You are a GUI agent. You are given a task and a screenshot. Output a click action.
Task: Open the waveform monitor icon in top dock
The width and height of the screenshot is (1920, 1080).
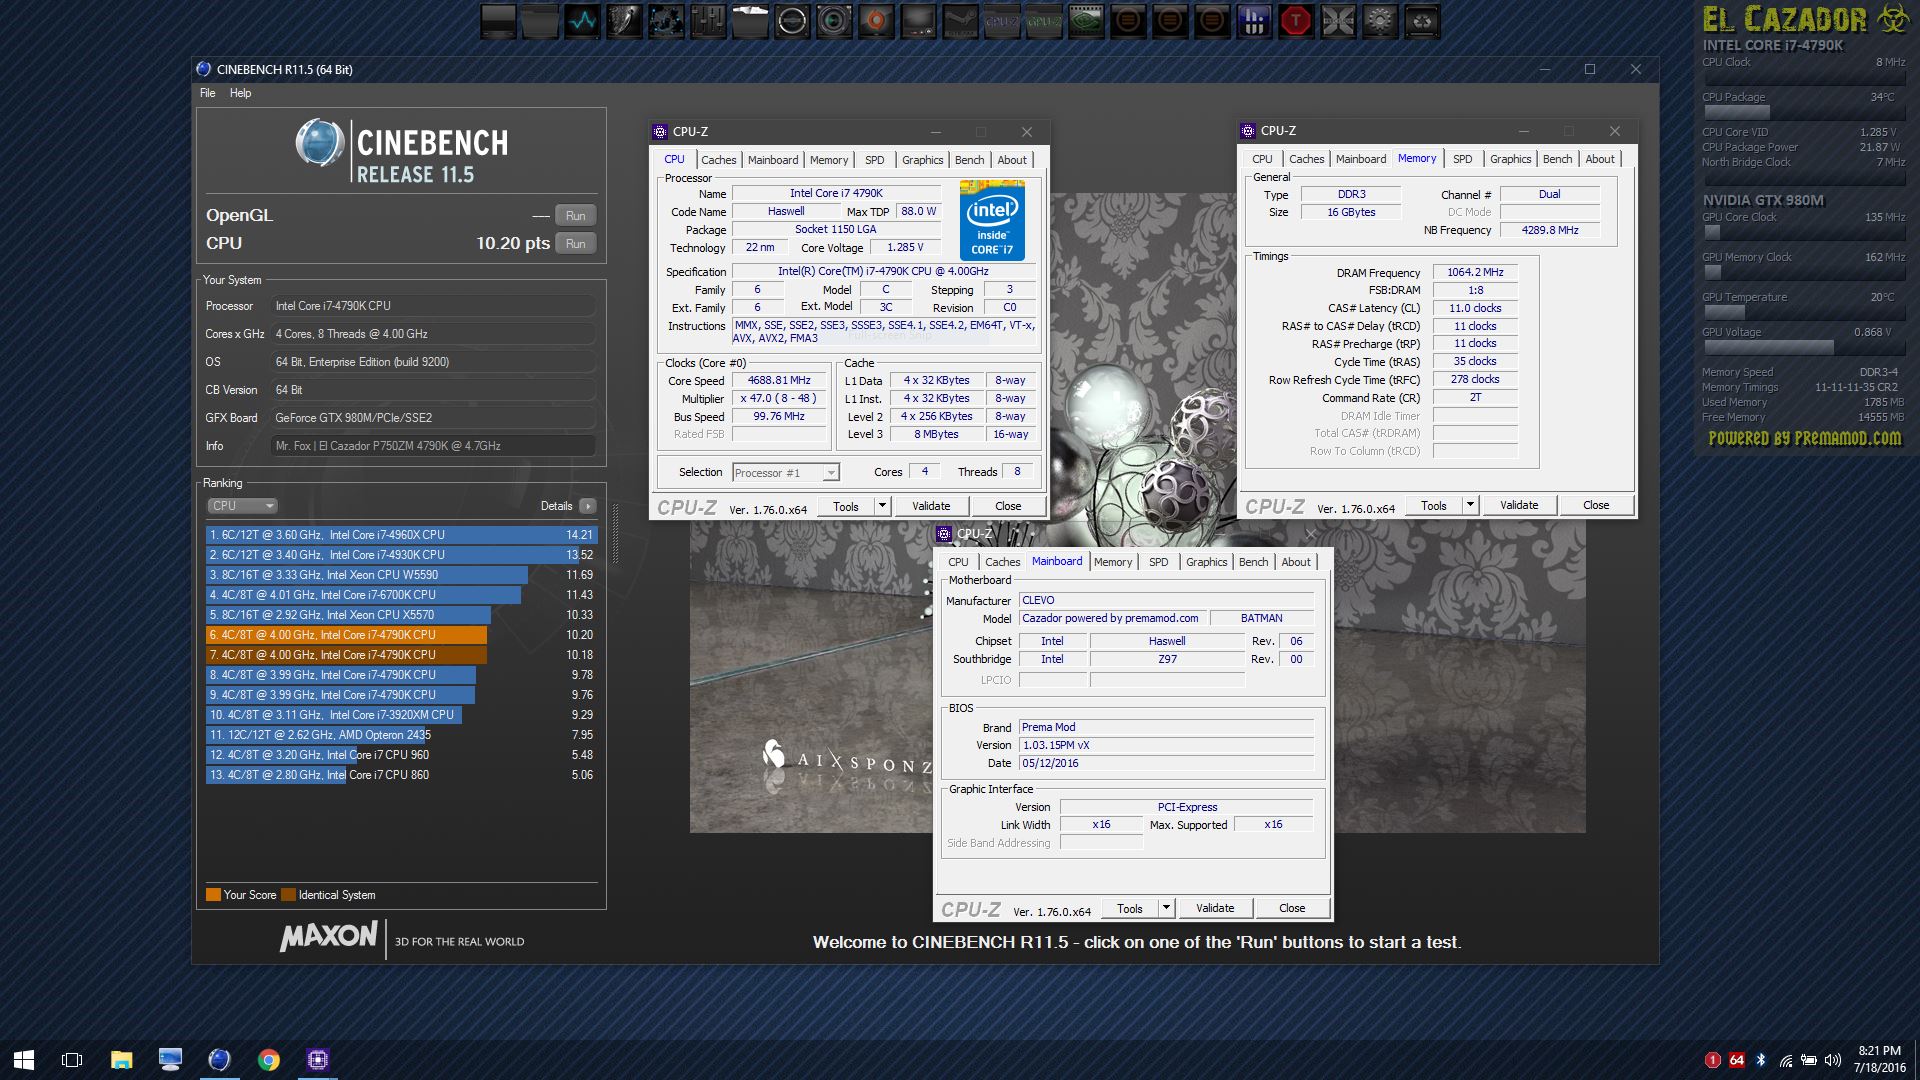click(582, 20)
